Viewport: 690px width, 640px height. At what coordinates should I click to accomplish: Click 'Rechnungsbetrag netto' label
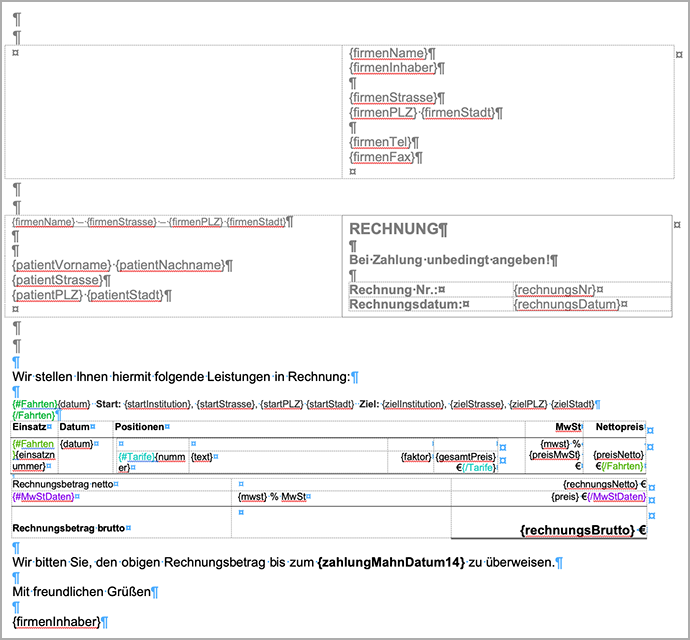tap(62, 484)
